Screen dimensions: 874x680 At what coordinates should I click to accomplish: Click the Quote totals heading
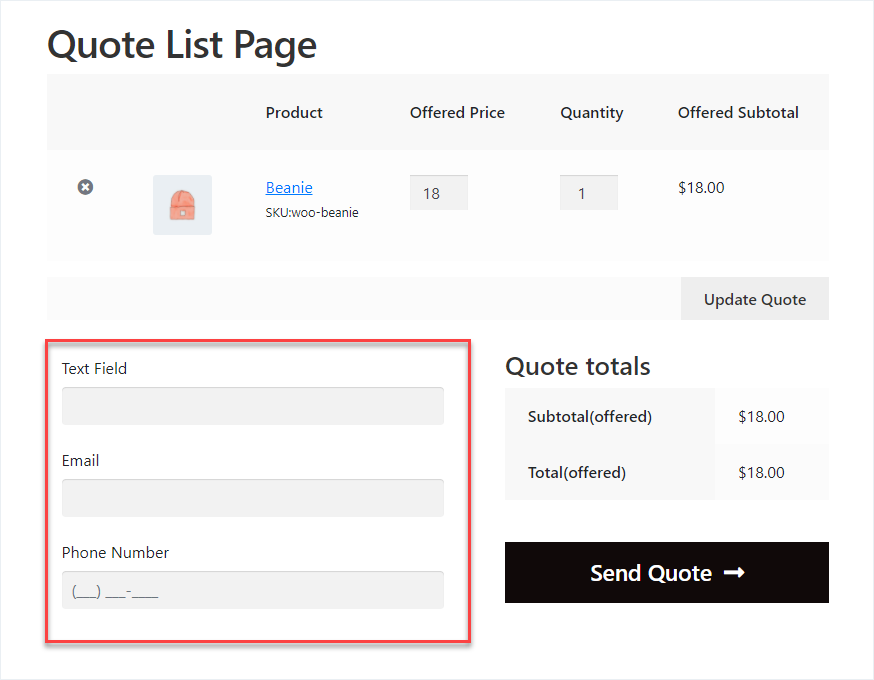pos(577,366)
